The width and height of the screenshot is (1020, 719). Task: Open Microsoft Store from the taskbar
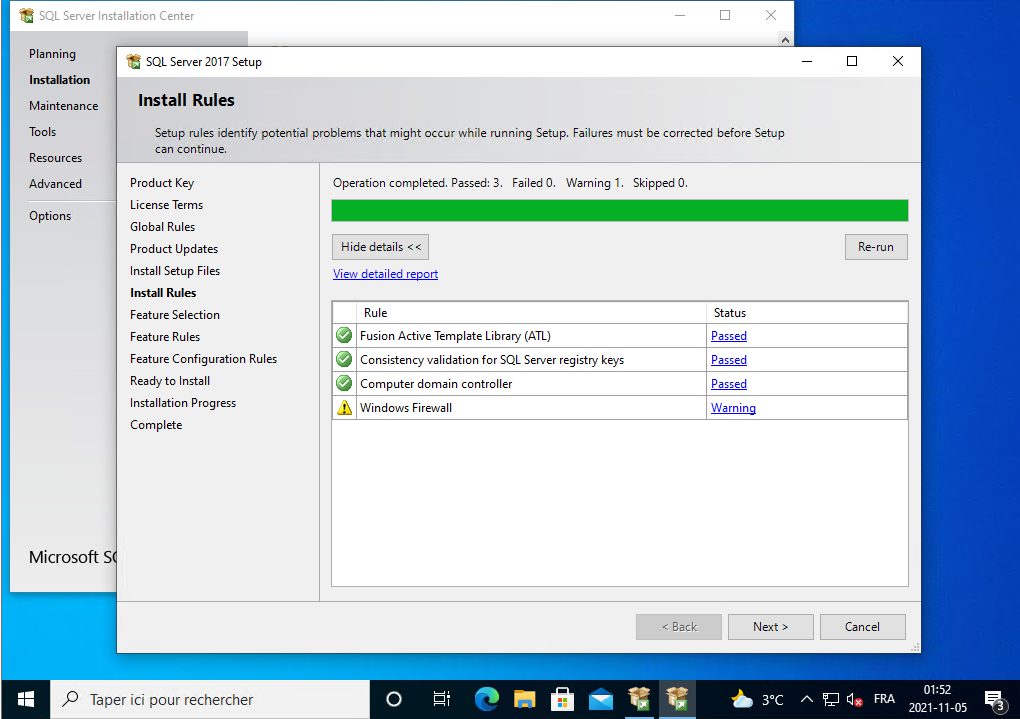[x=563, y=698]
